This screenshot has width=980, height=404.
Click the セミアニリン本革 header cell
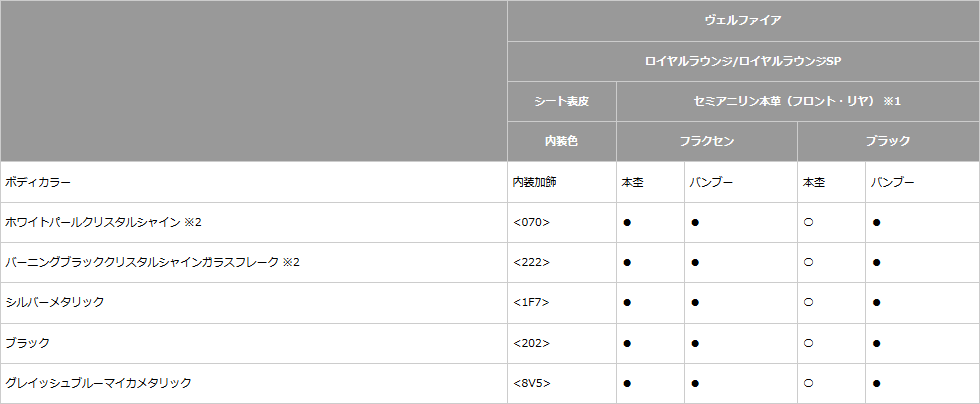(x=798, y=101)
